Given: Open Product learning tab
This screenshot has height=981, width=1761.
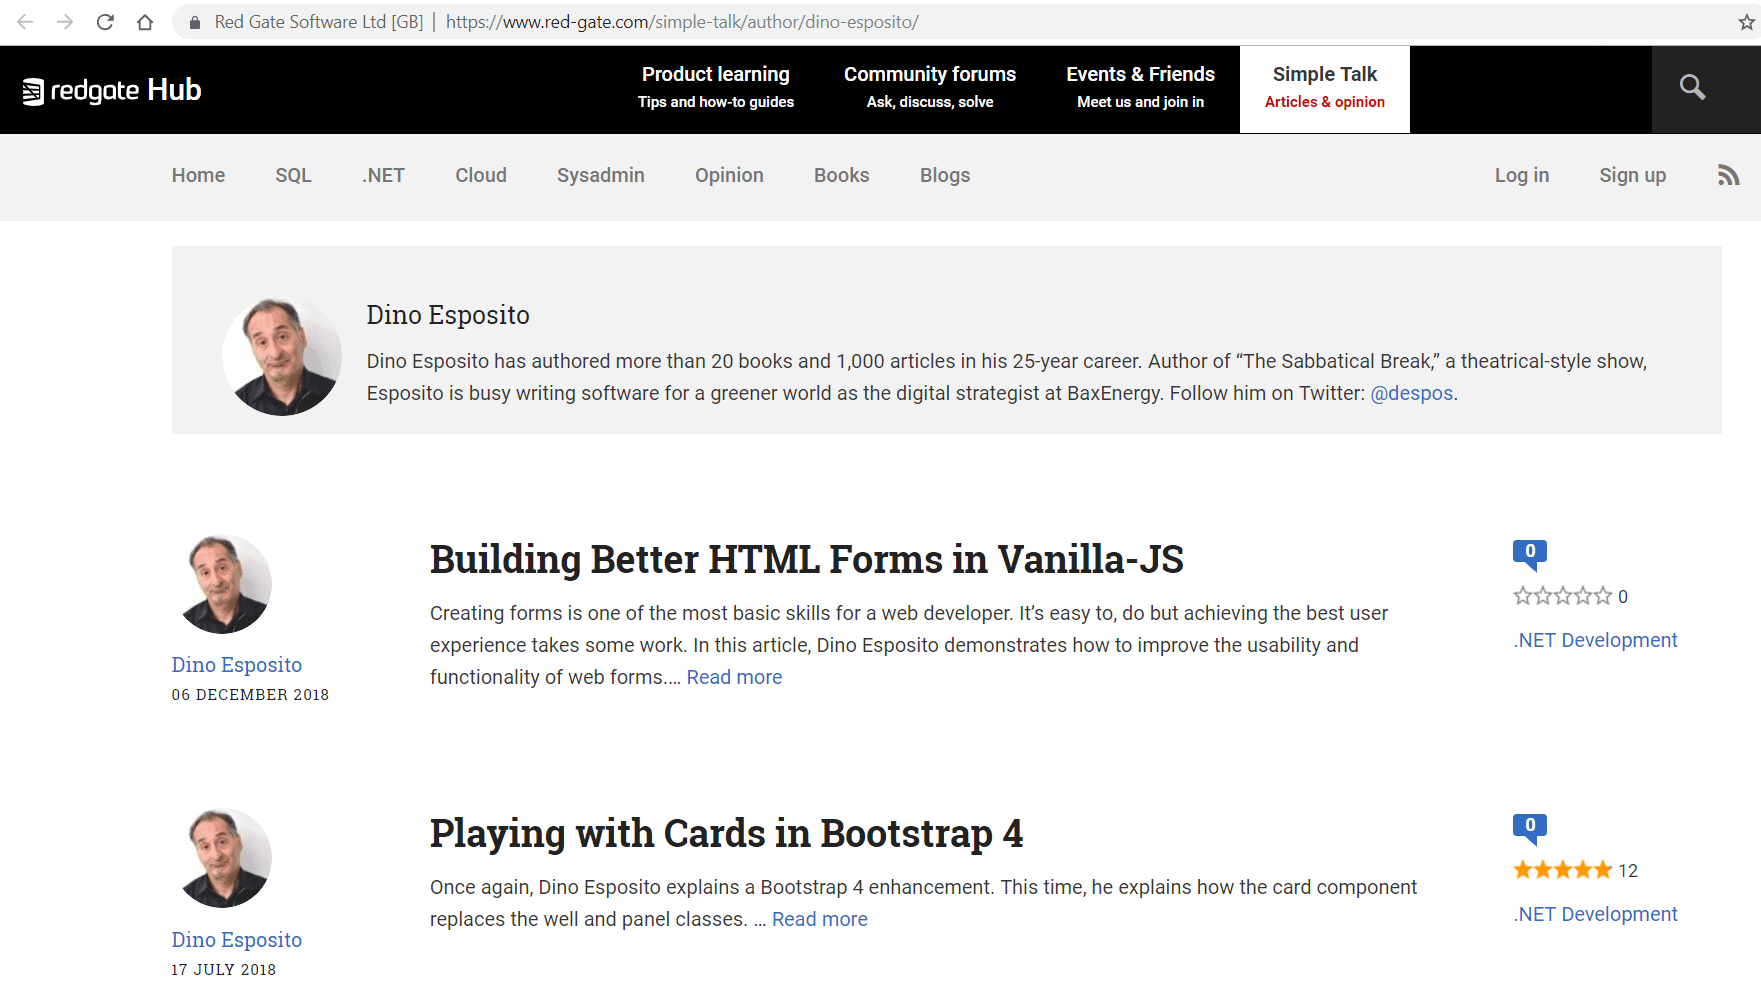Looking at the screenshot, I should 716,88.
